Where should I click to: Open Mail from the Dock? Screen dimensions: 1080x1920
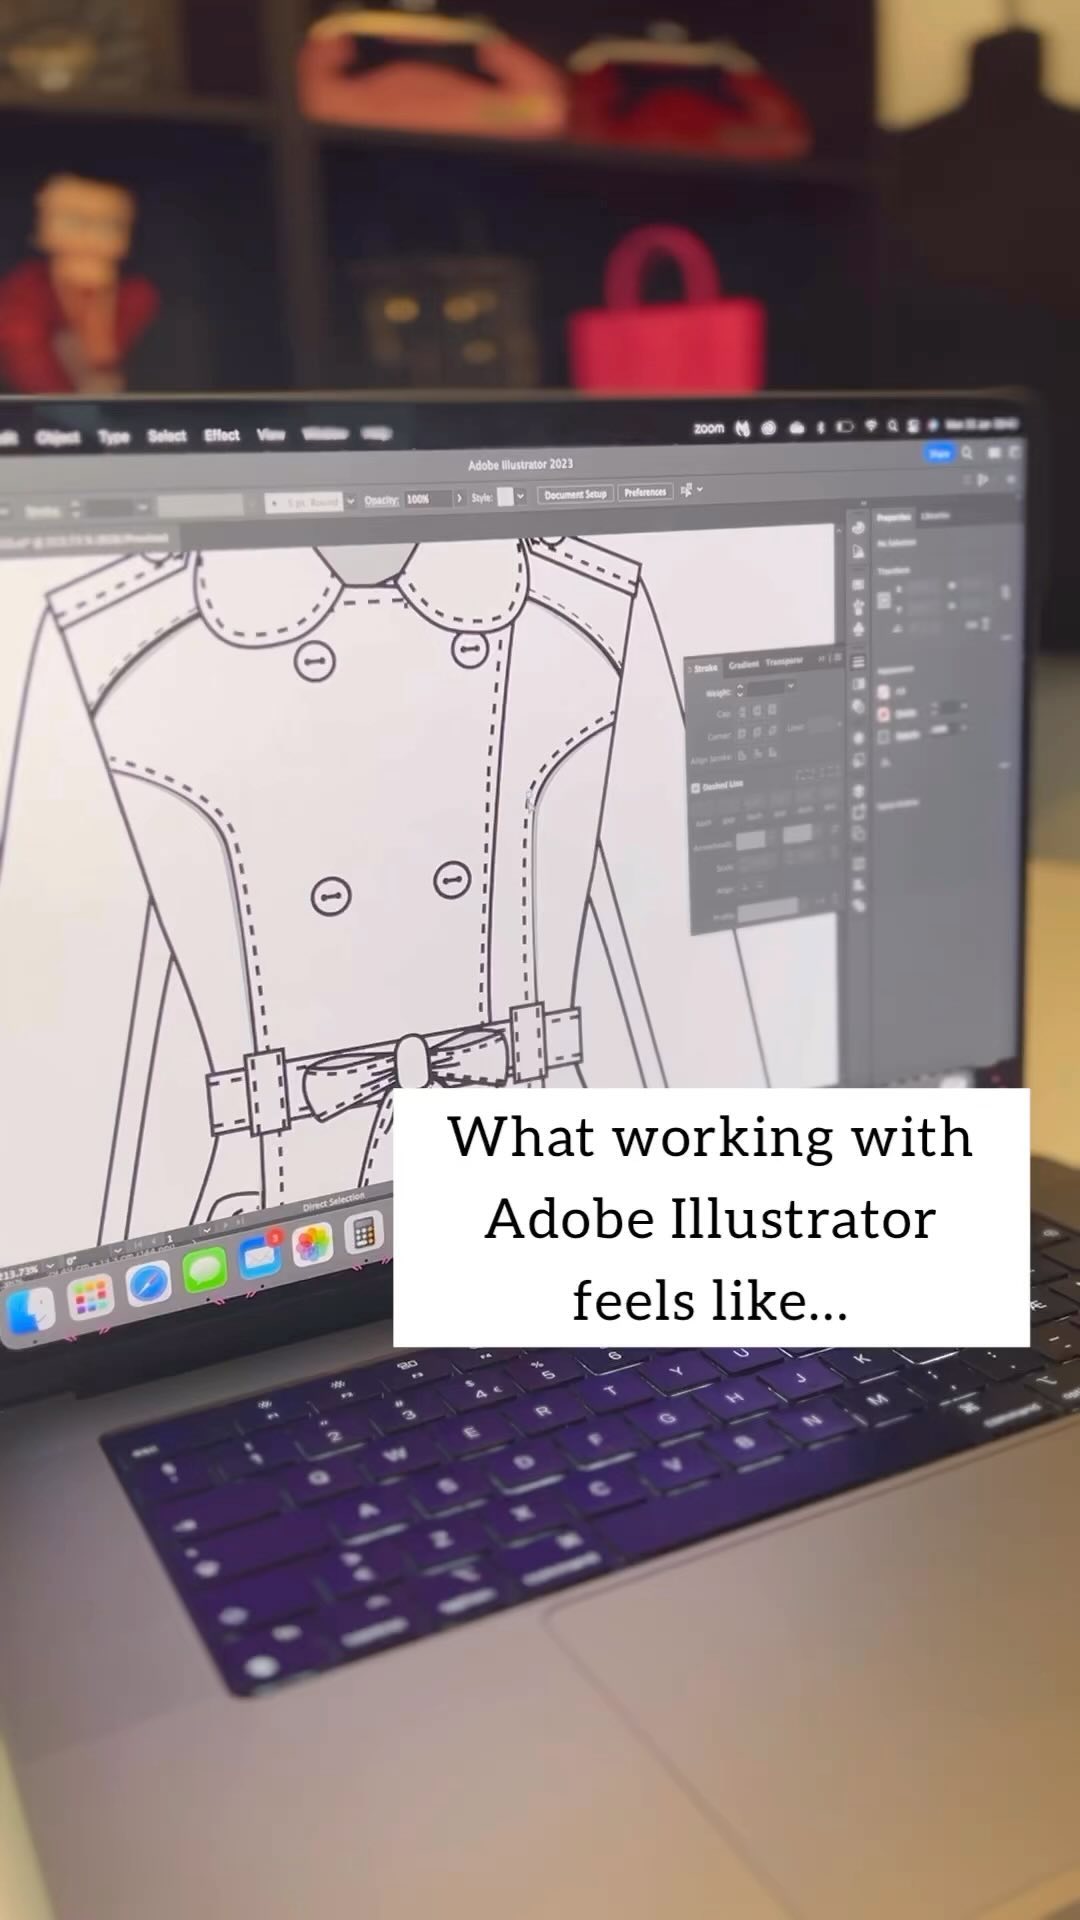(260, 1256)
